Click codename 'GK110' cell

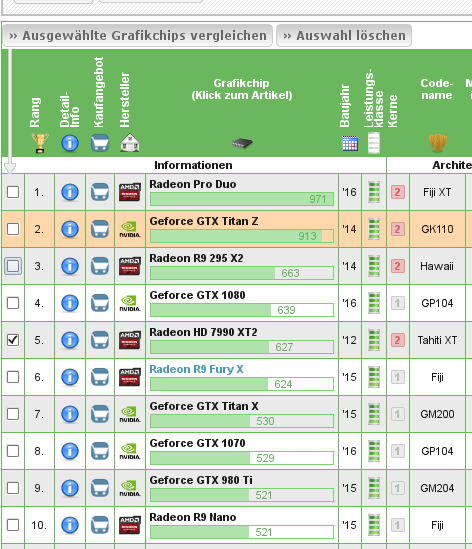click(437, 229)
